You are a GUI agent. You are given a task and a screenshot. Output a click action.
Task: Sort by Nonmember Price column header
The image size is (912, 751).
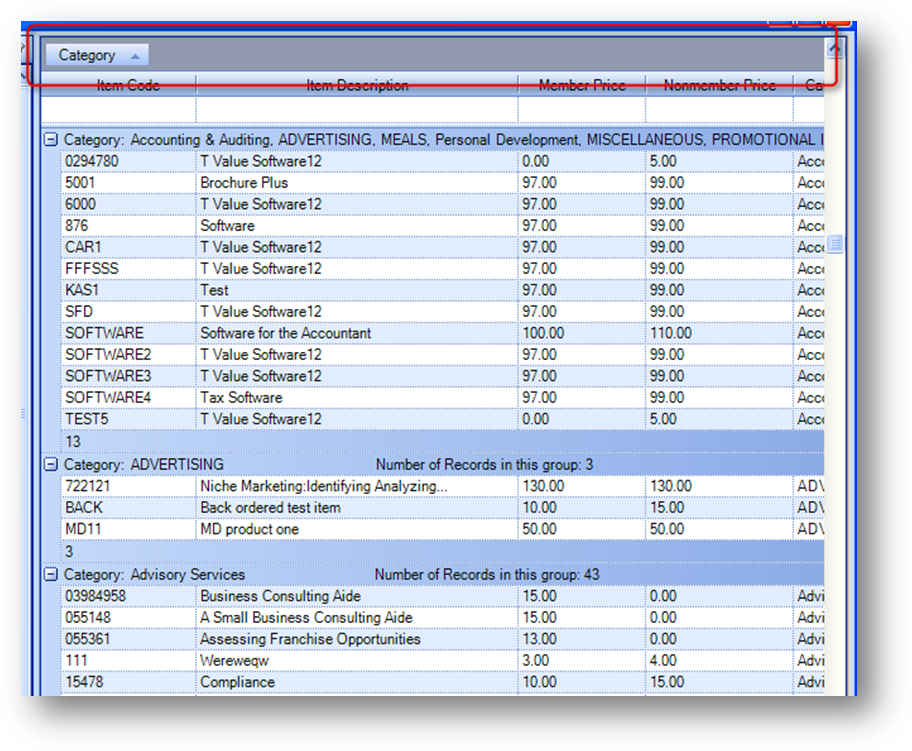tap(719, 85)
